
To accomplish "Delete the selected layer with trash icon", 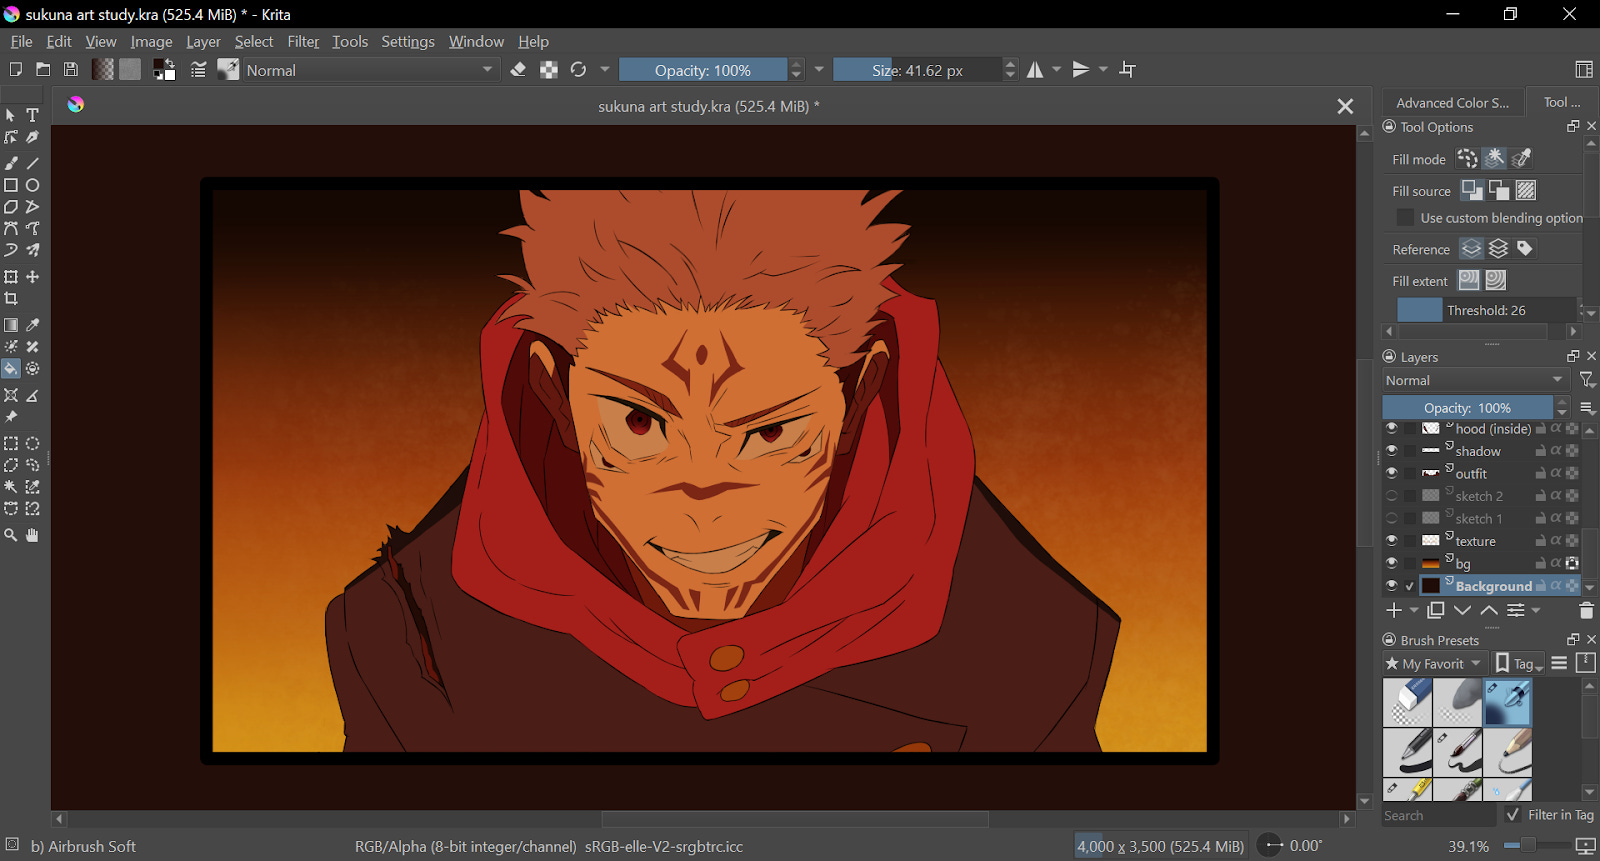I will click(1586, 610).
